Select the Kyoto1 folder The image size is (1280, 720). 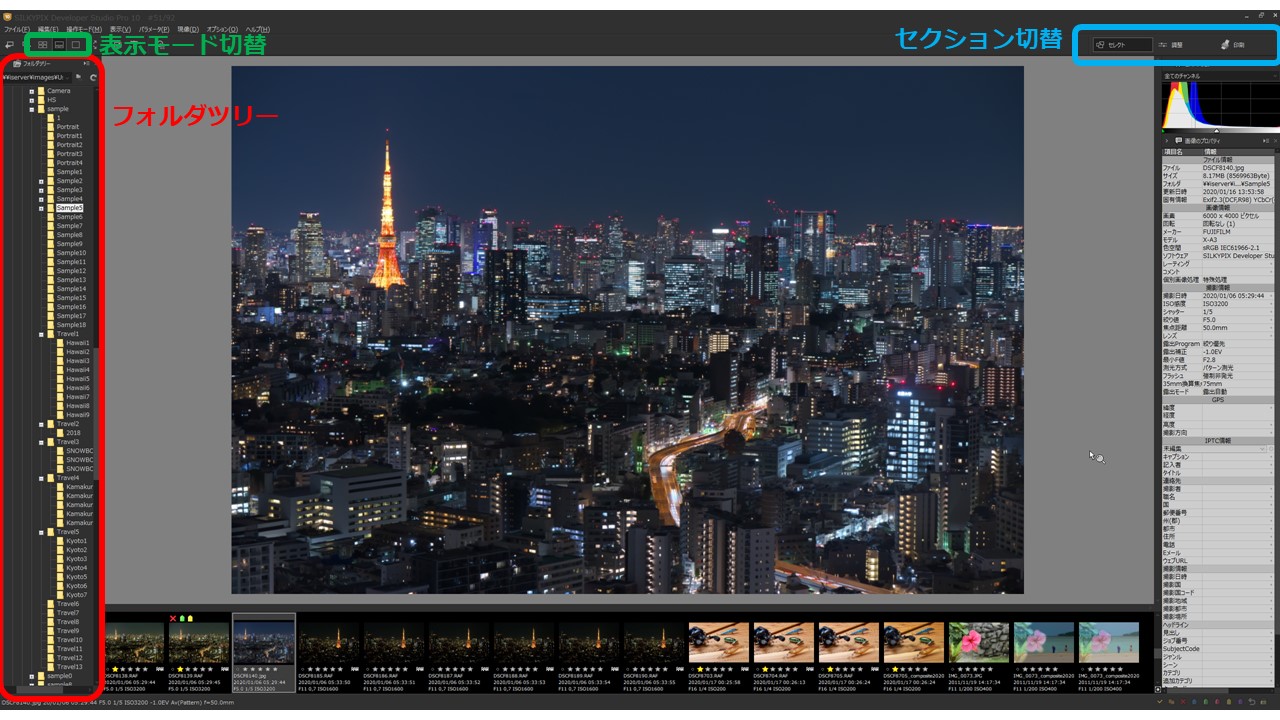point(77,541)
